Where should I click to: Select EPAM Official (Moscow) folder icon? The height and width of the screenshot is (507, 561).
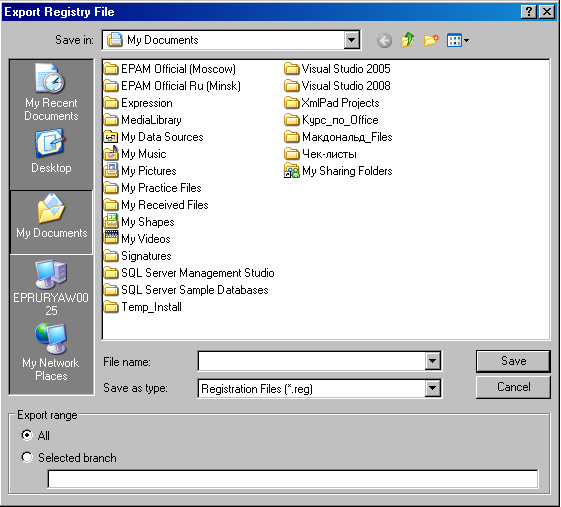pos(111,69)
